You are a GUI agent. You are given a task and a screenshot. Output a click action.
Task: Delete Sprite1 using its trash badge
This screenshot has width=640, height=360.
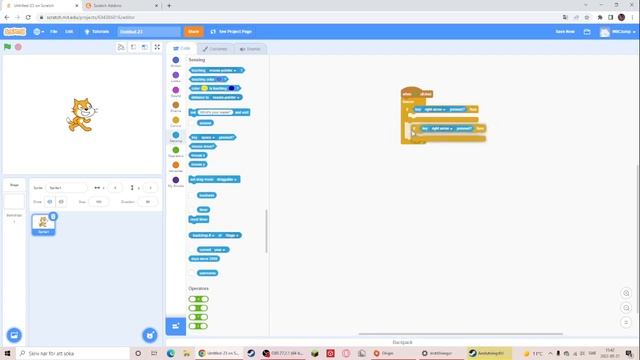53,216
